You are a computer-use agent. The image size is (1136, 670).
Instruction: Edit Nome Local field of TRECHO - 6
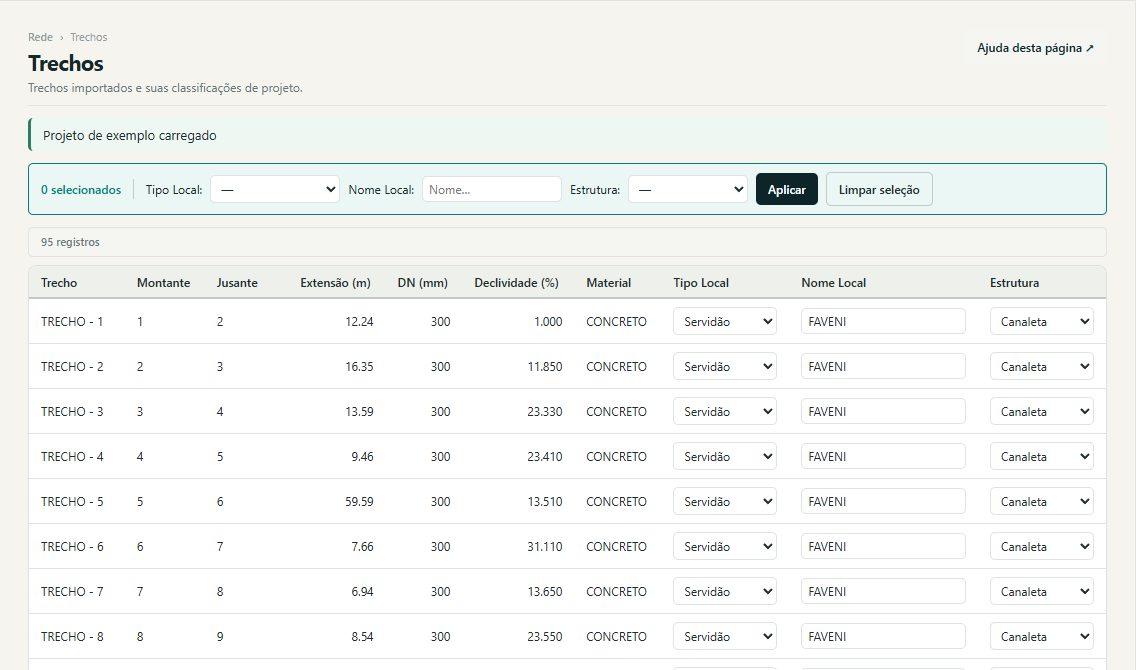click(883, 546)
